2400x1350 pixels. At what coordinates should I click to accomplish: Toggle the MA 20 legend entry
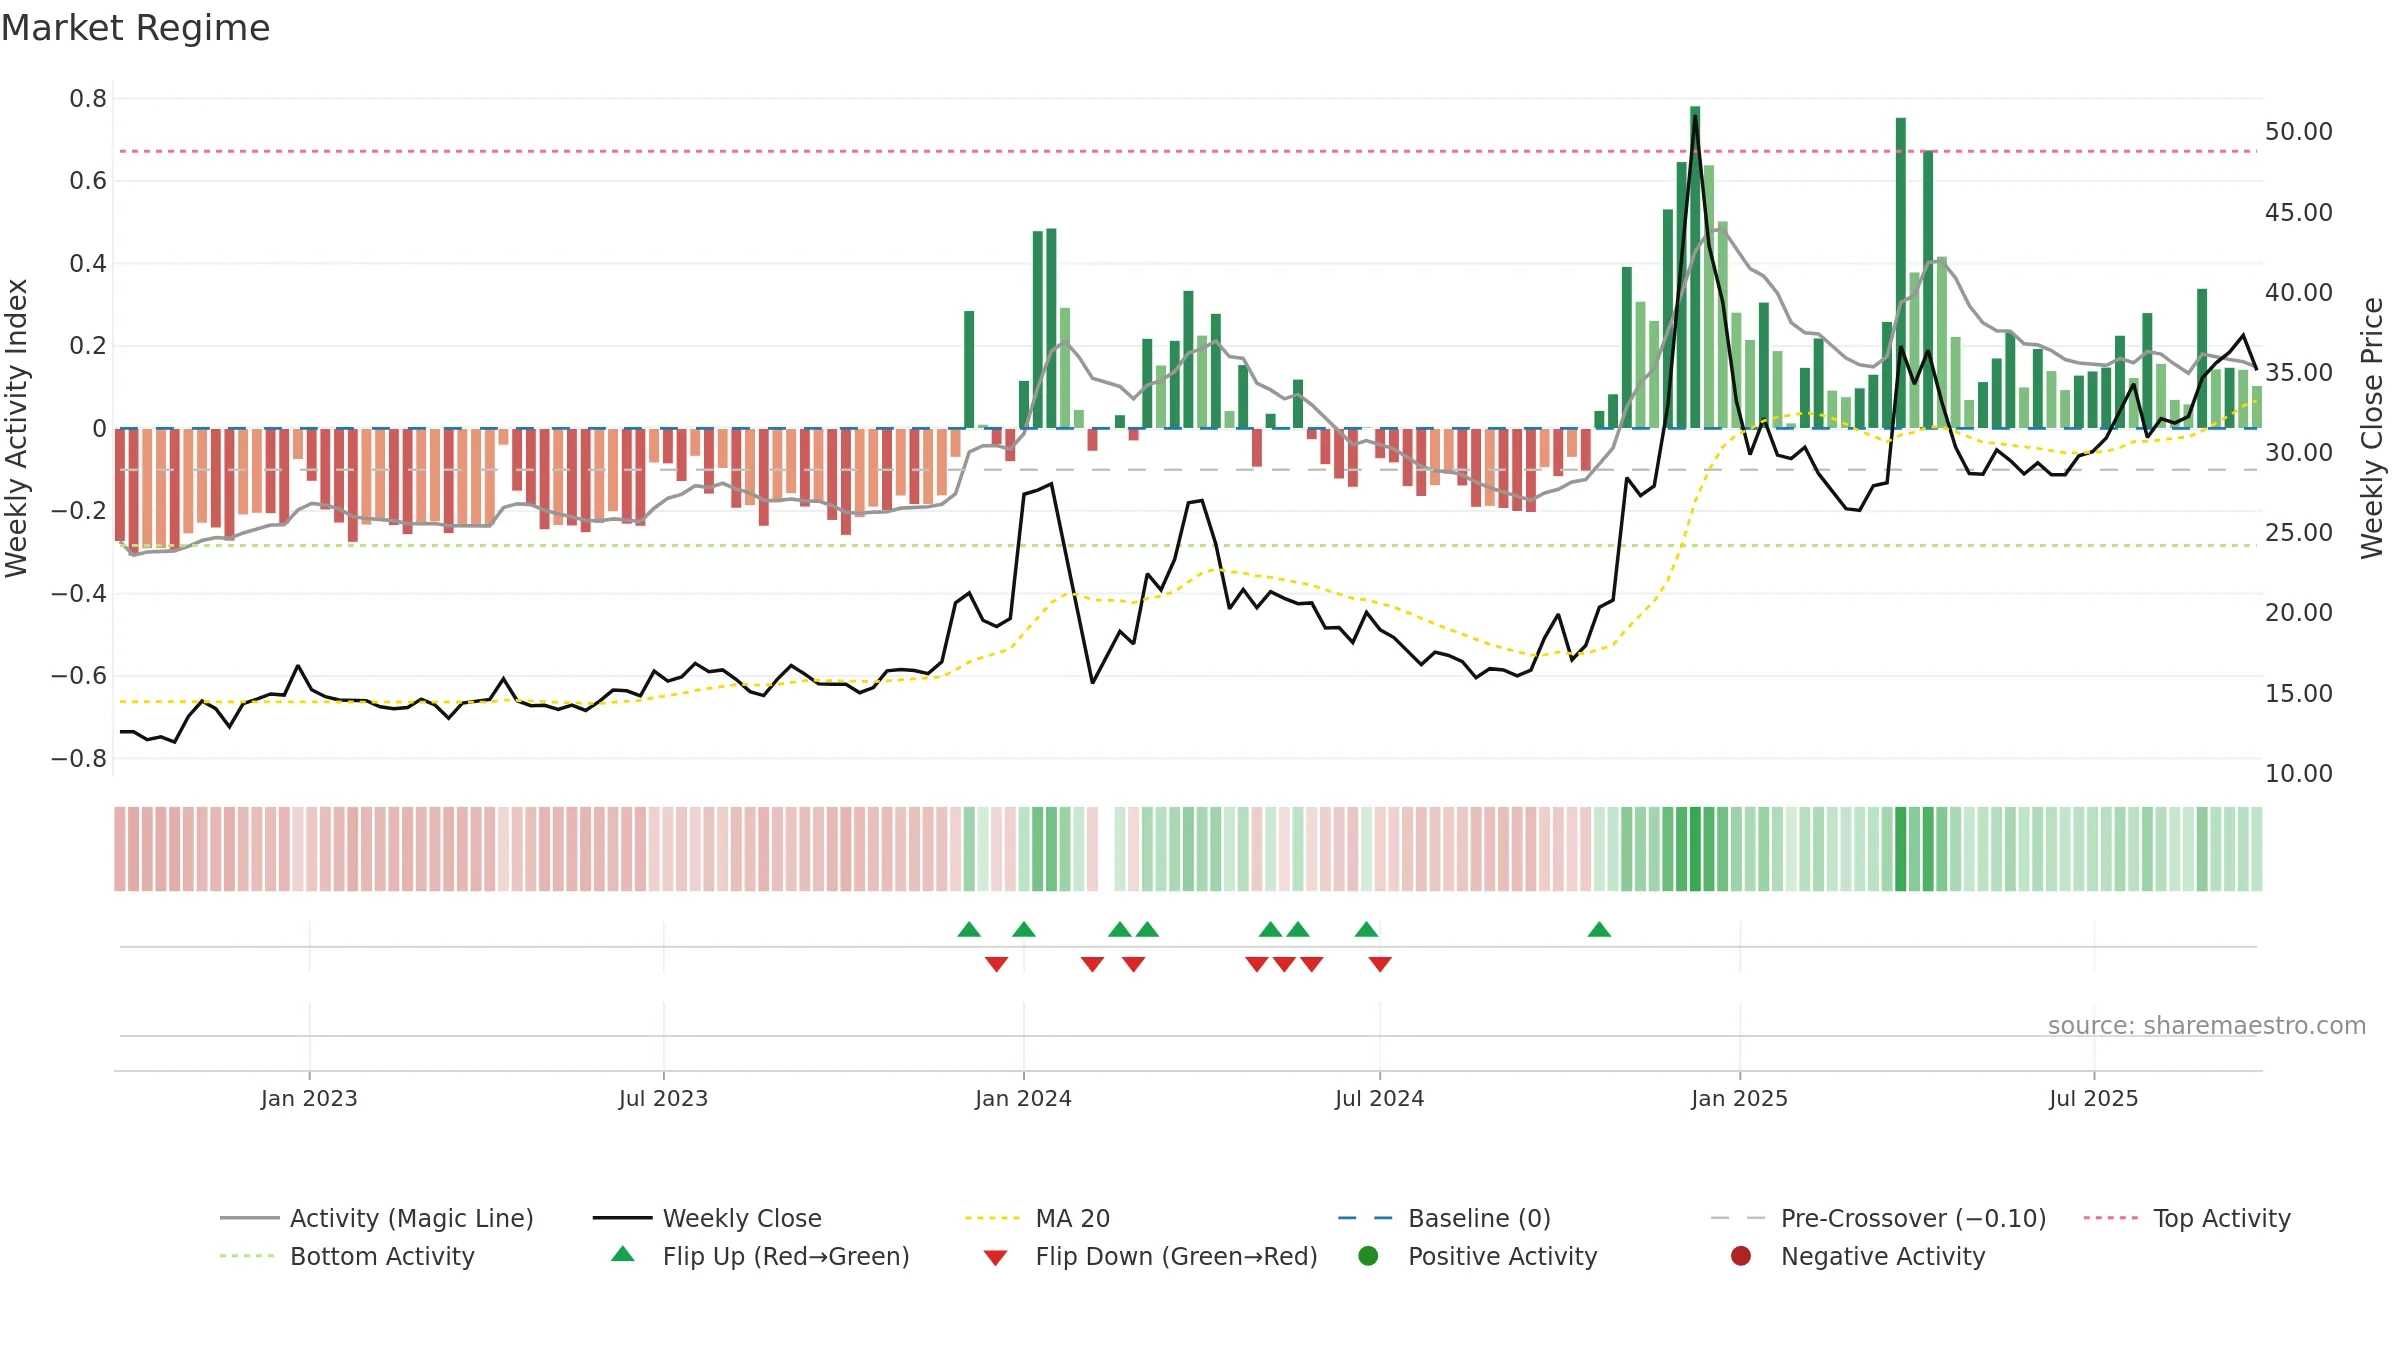coord(1037,1218)
